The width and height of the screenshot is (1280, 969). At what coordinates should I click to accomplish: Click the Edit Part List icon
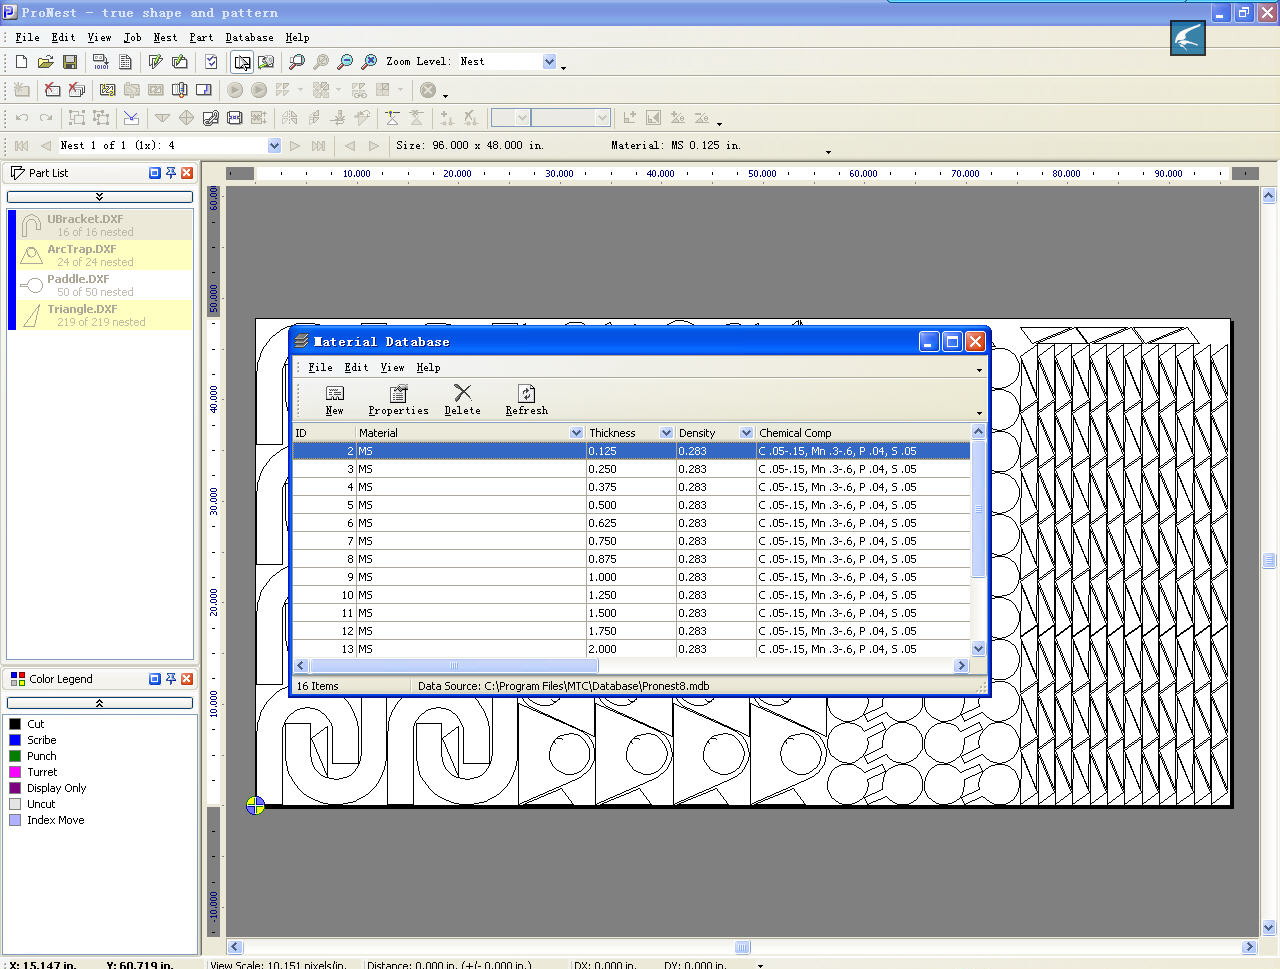(x=155, y=62)
